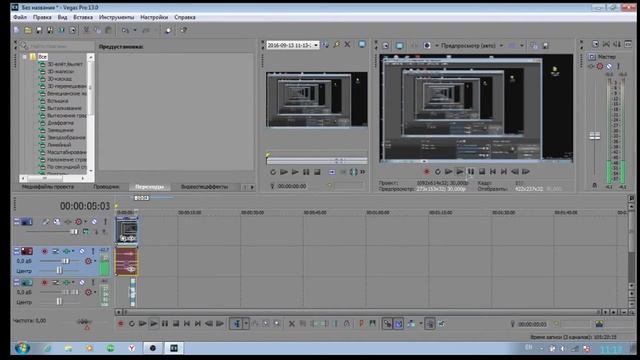Delete selected events with the X icon
640x360 pixels.
[292, 324]
